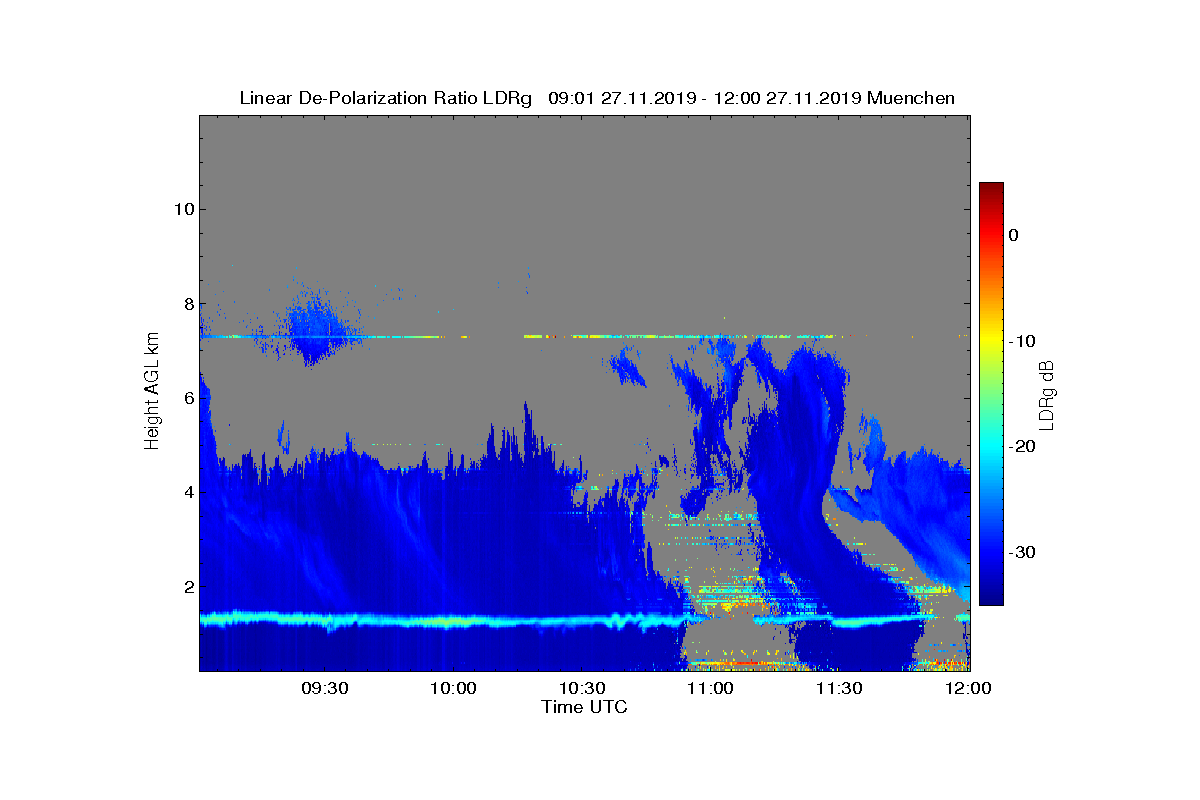The image size is (1200, 800).
Task: Click the 11:00 time tick label
Action: coord(711,688)
